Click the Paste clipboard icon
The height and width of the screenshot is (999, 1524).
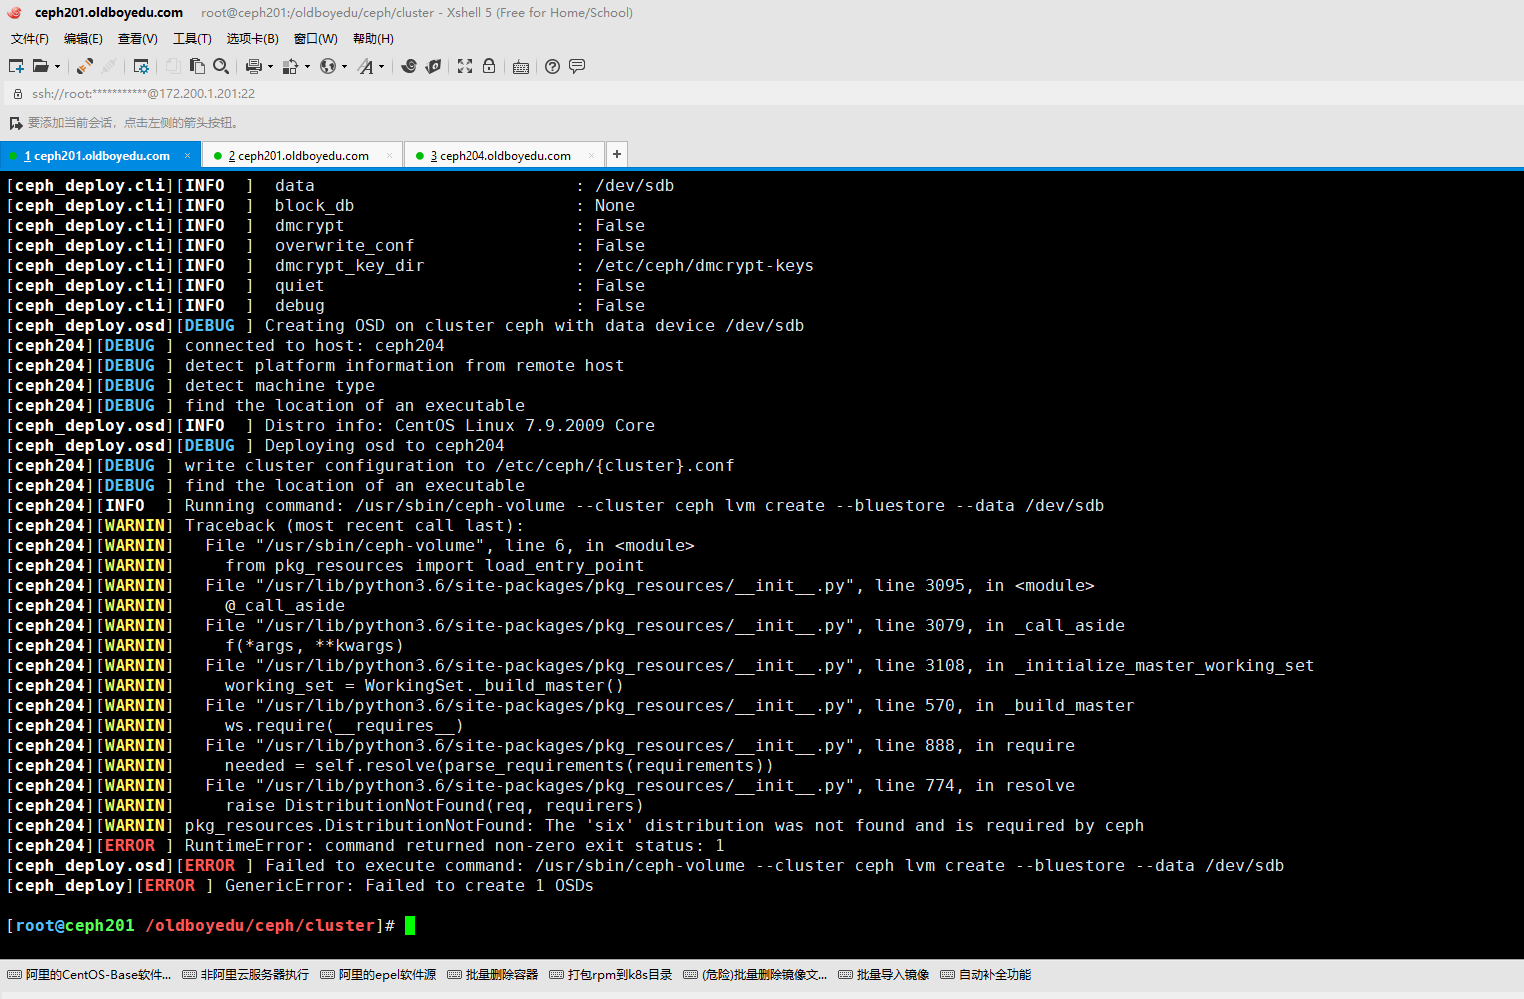[x=197, y=66]
